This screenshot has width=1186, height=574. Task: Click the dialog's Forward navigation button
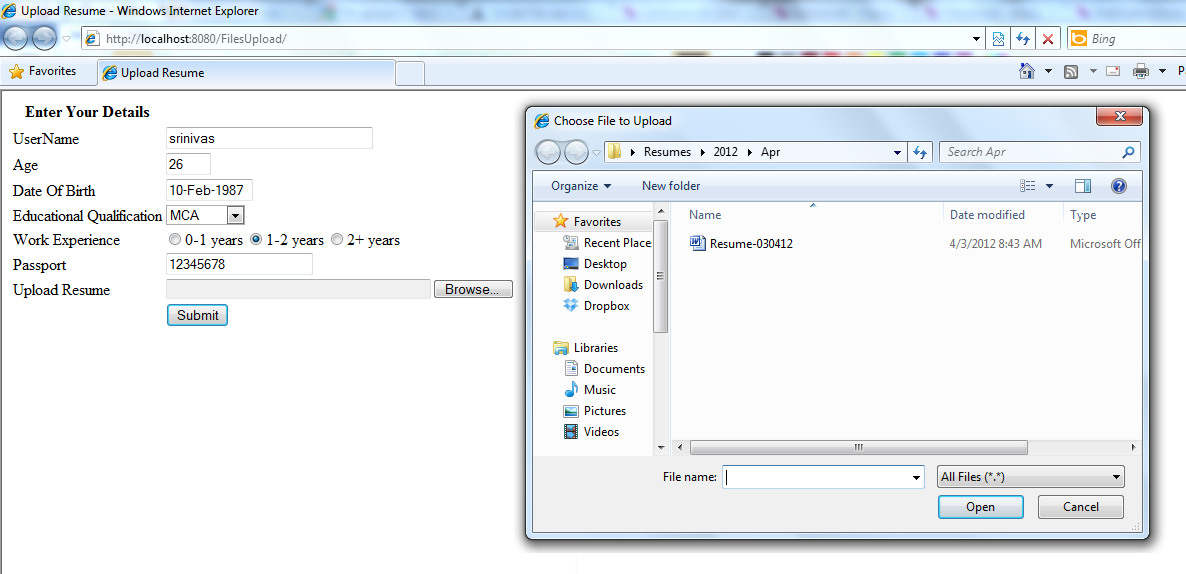pyautogui.click(x=576, y=152)
